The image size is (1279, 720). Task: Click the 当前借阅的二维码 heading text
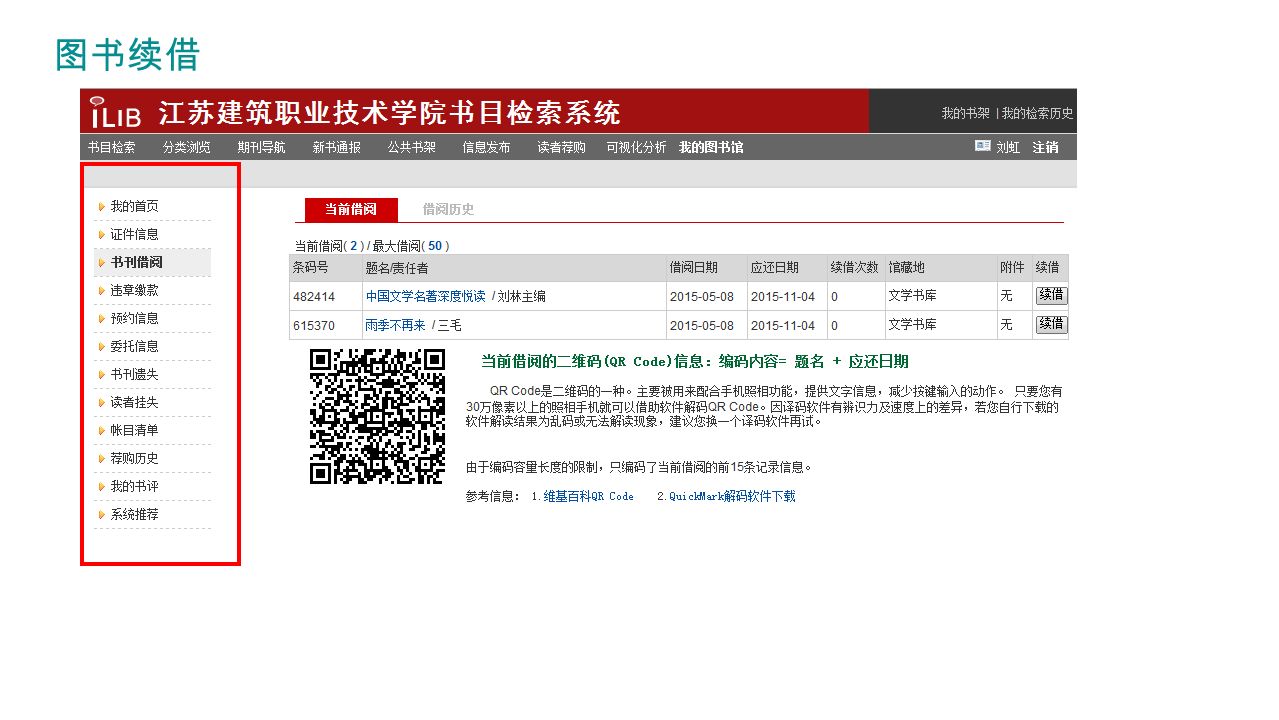tap(695, 361)
